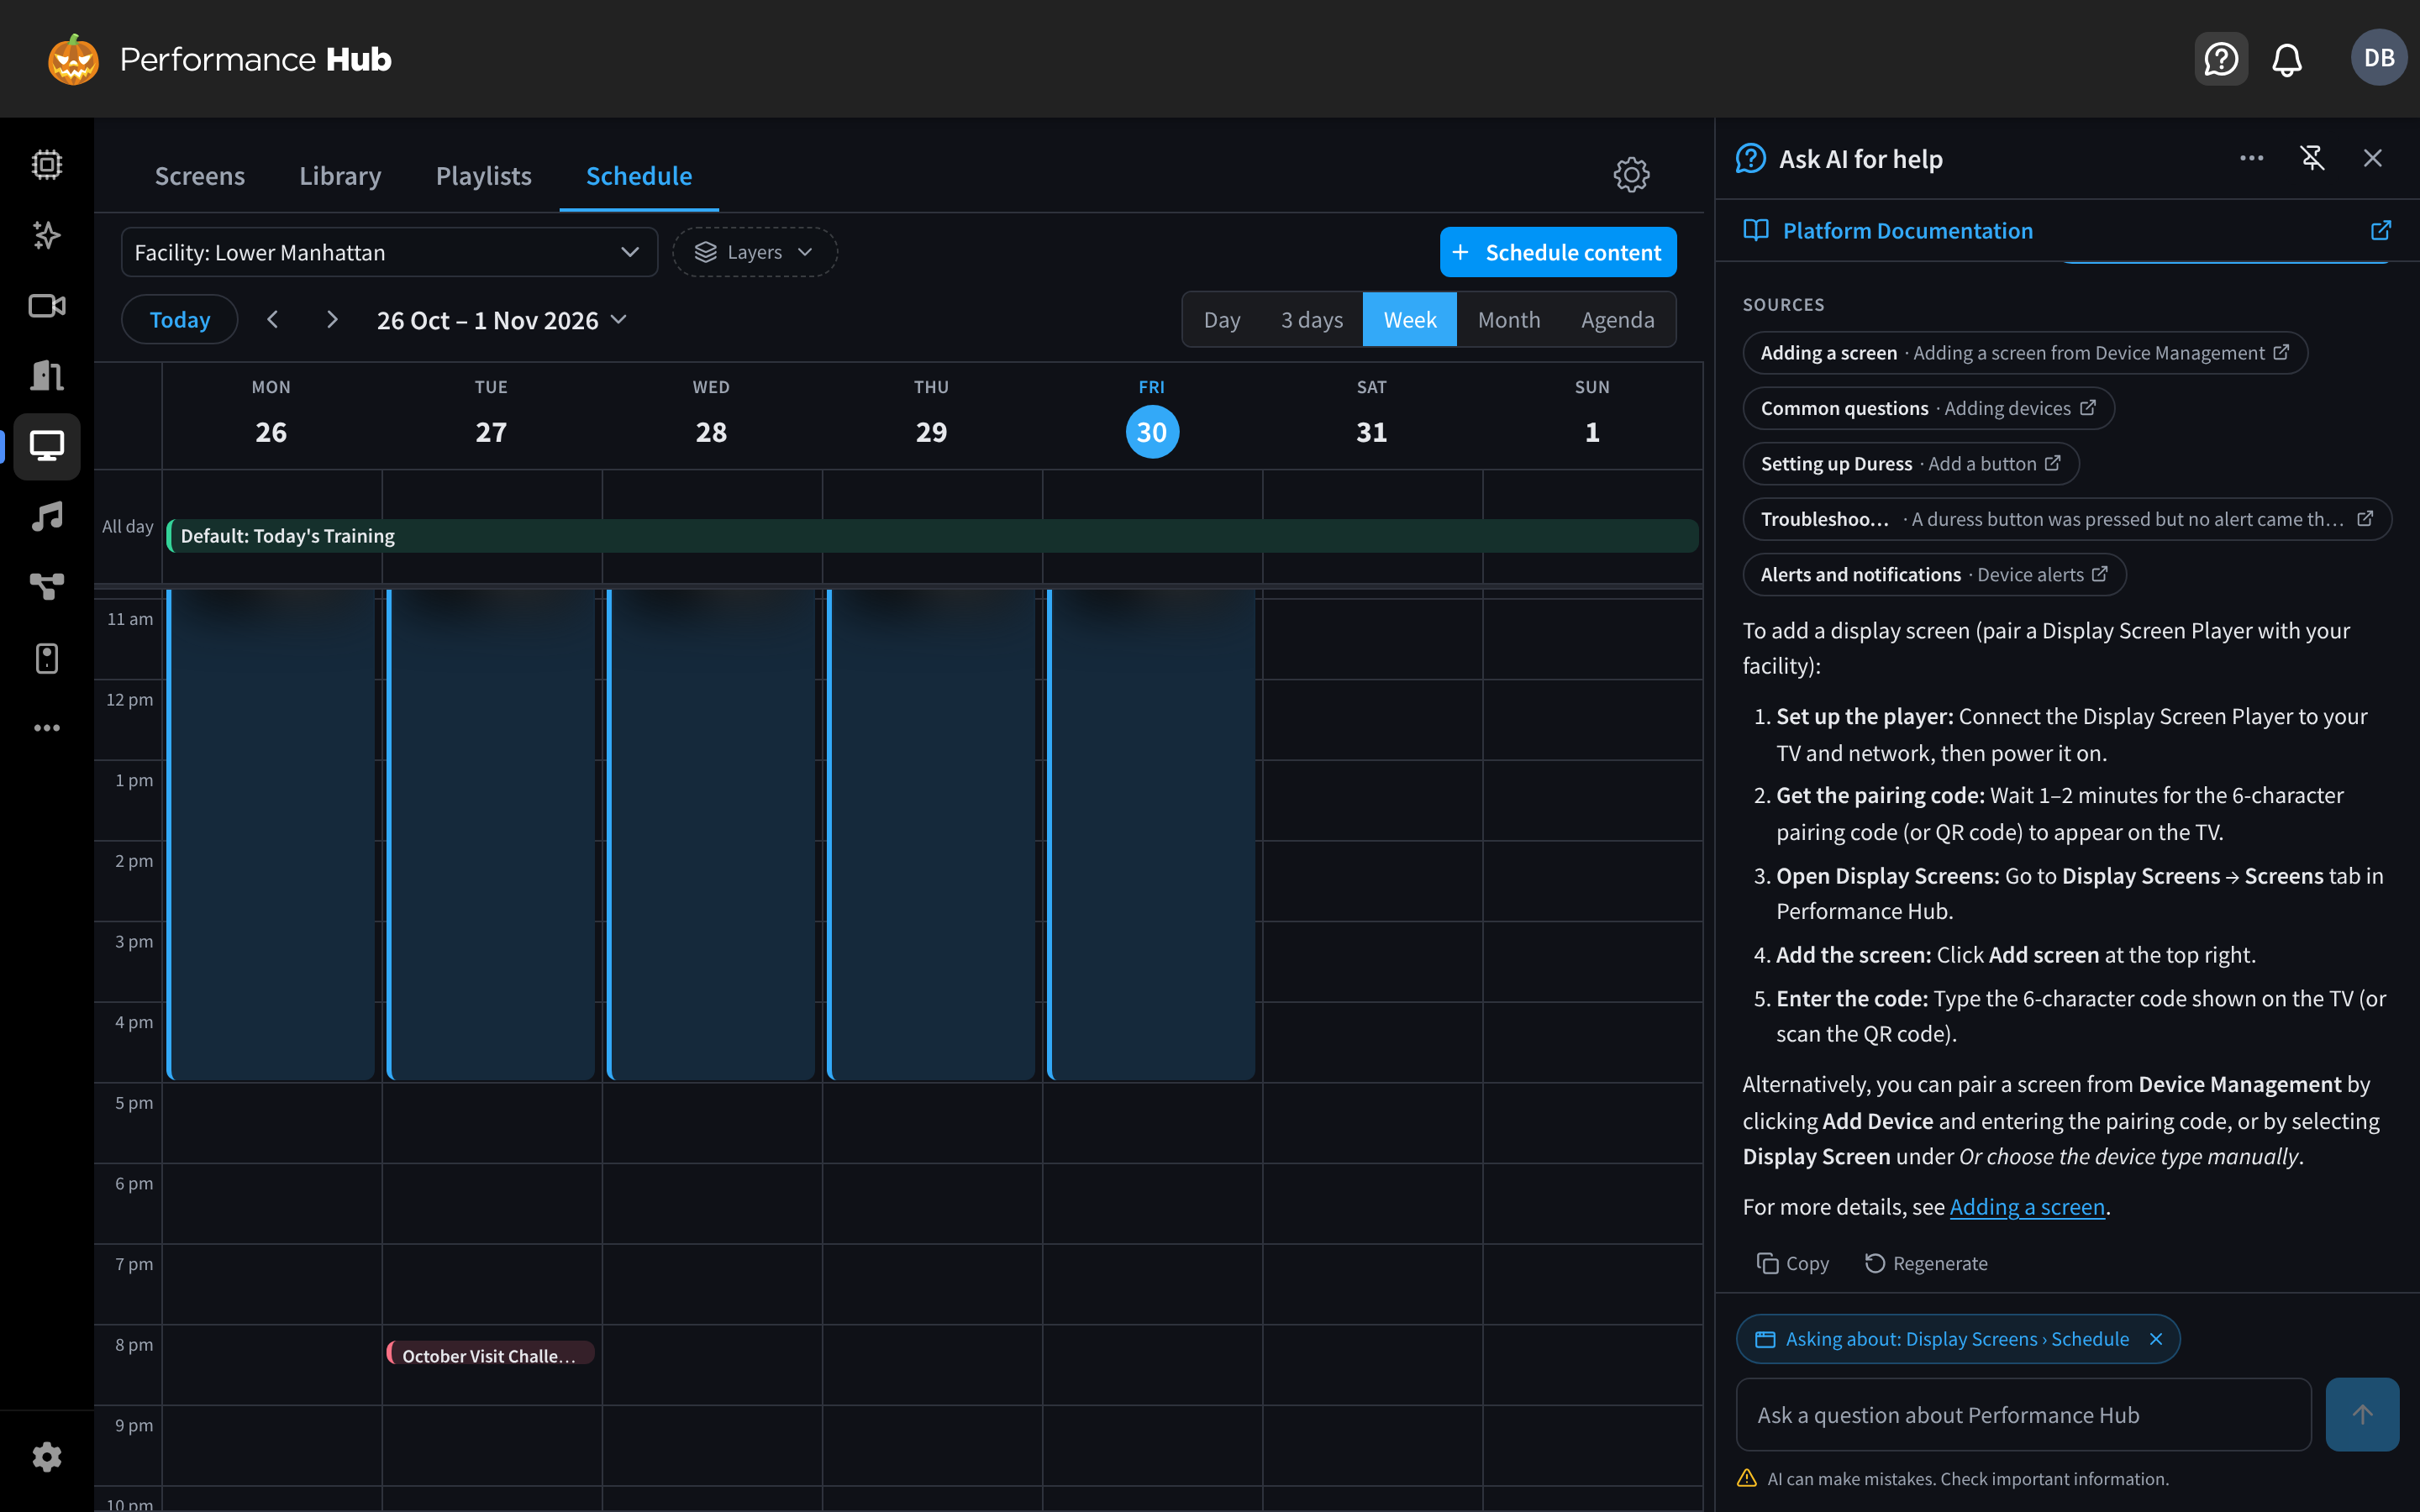Copy the AI answer
Viewport: 2420px width, 1512px height.
[x=1792, y=1263]
